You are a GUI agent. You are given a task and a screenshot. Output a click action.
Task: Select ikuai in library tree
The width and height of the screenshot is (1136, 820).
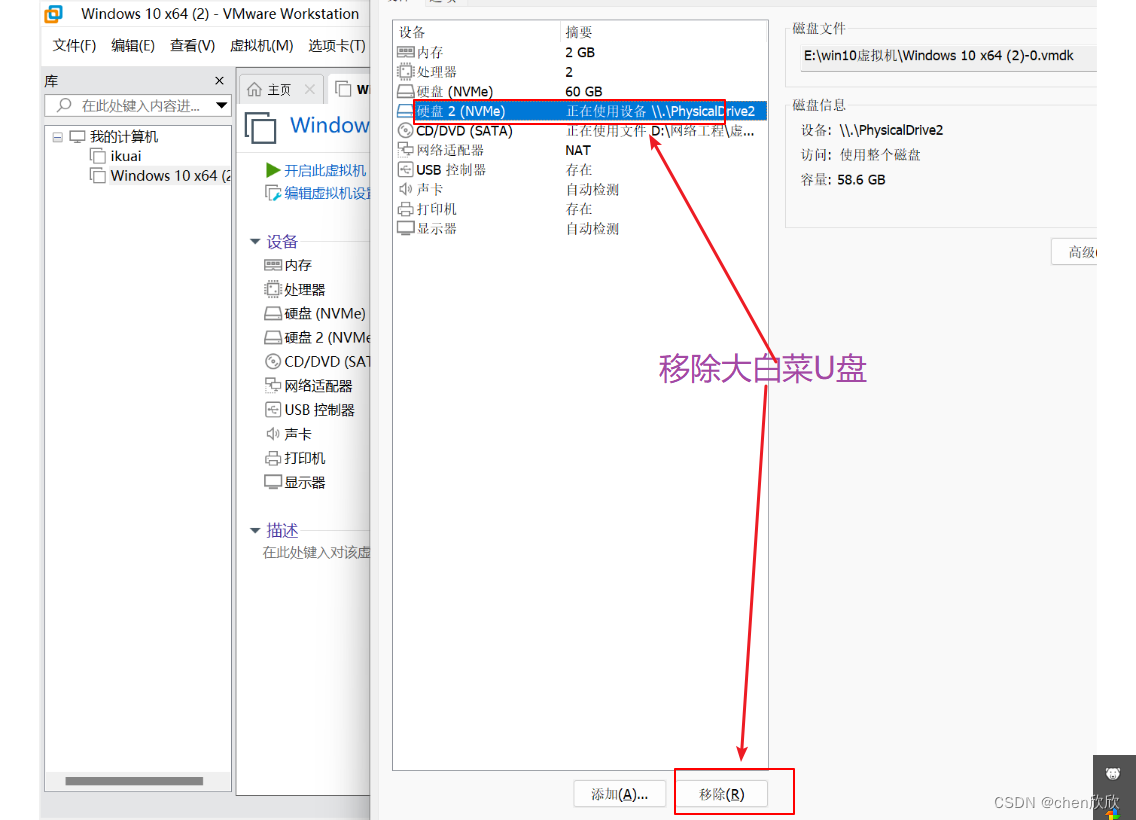click(126, 156)
